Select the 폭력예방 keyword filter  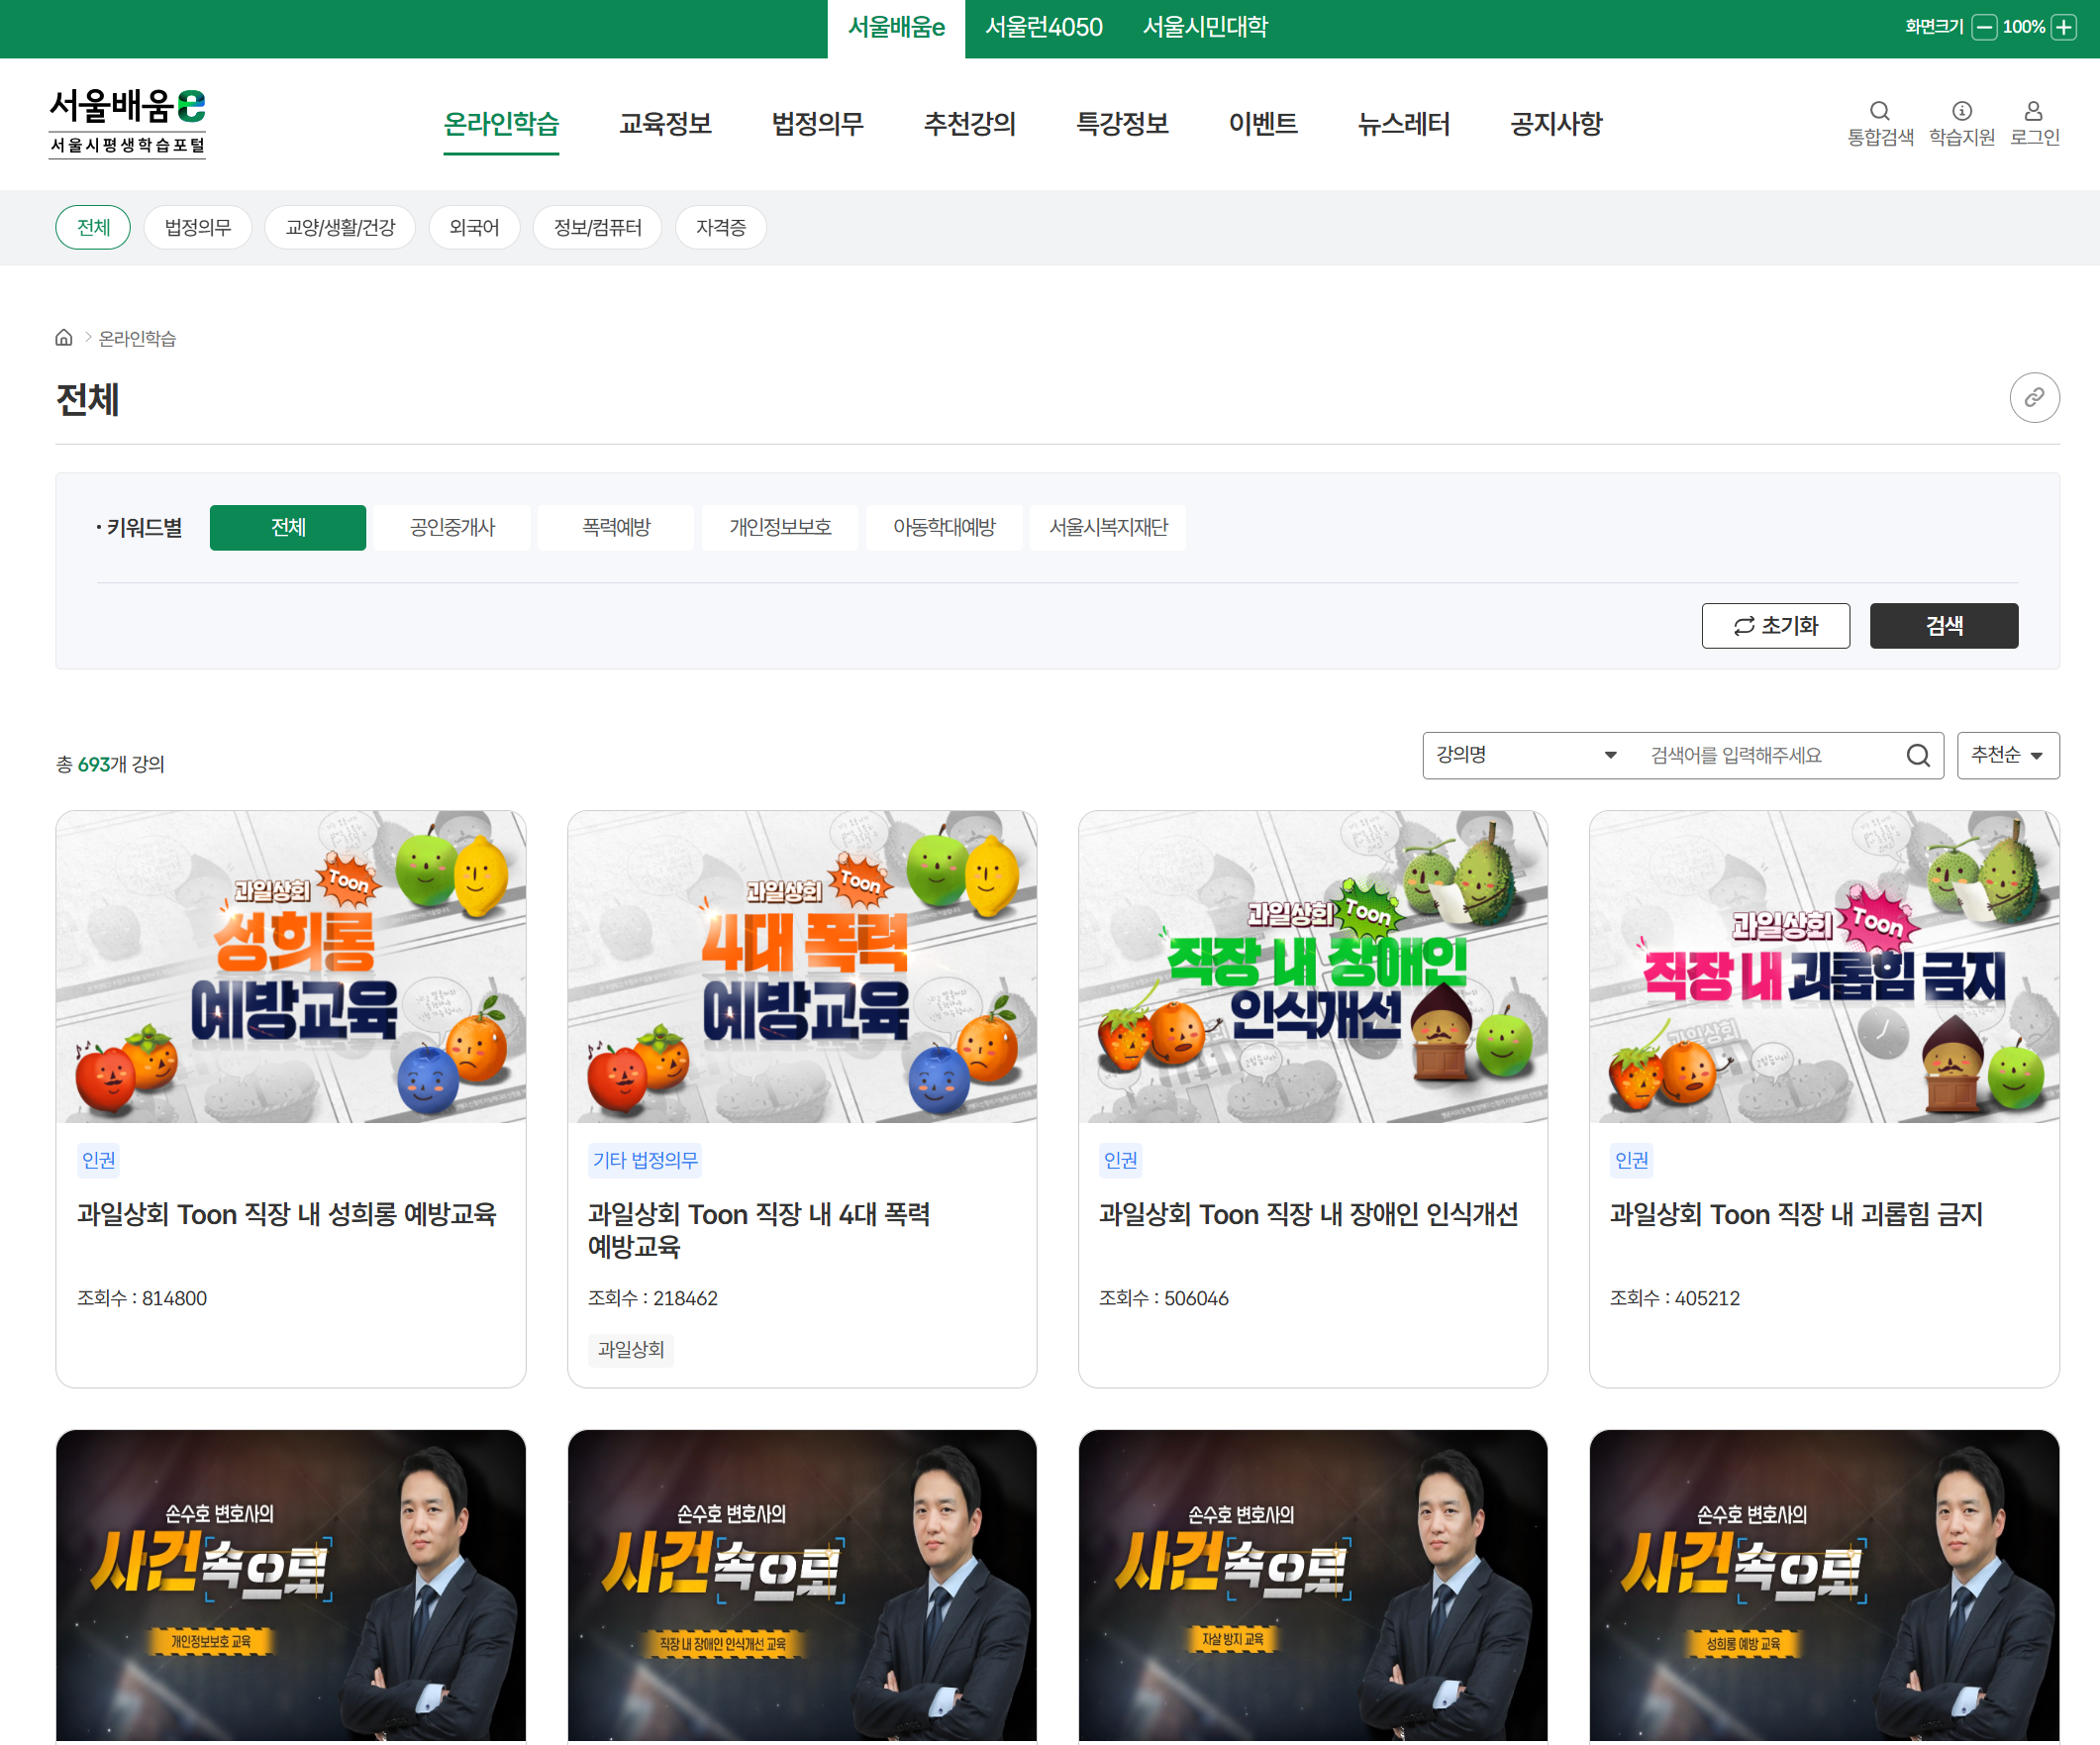616,528
